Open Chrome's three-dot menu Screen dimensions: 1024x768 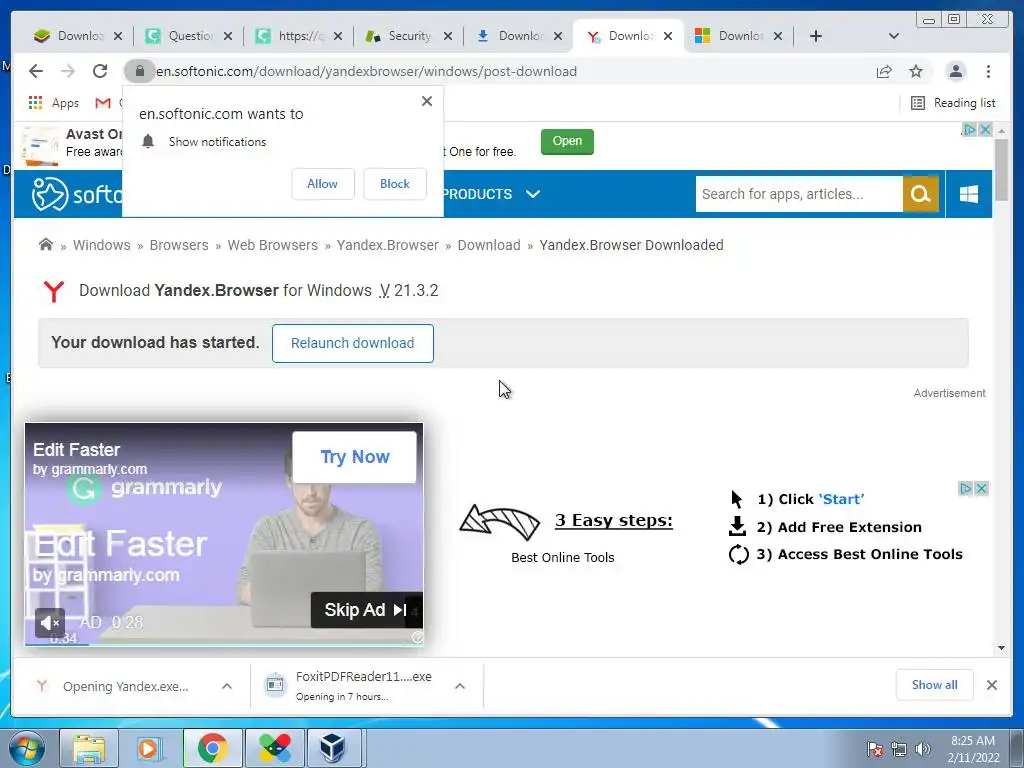[988, 71]
